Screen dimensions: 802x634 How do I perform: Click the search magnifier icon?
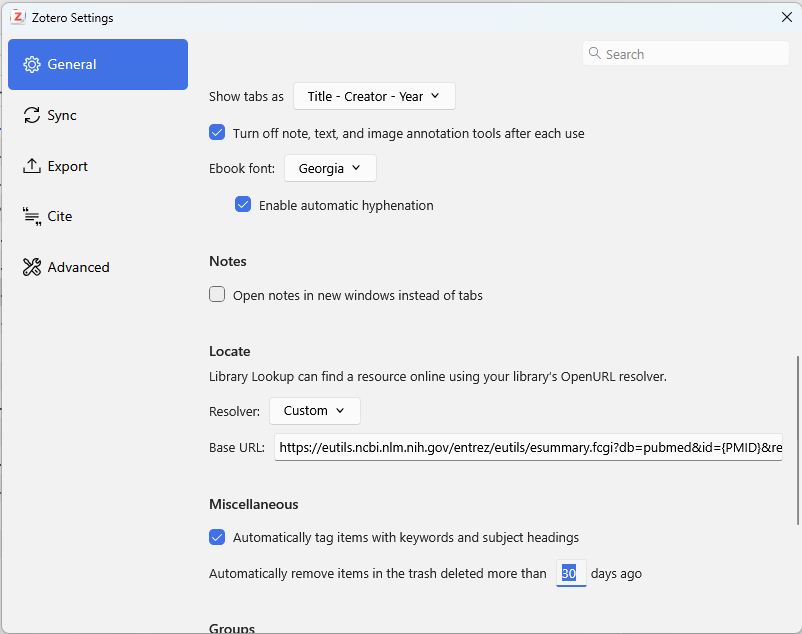[594, 53]
